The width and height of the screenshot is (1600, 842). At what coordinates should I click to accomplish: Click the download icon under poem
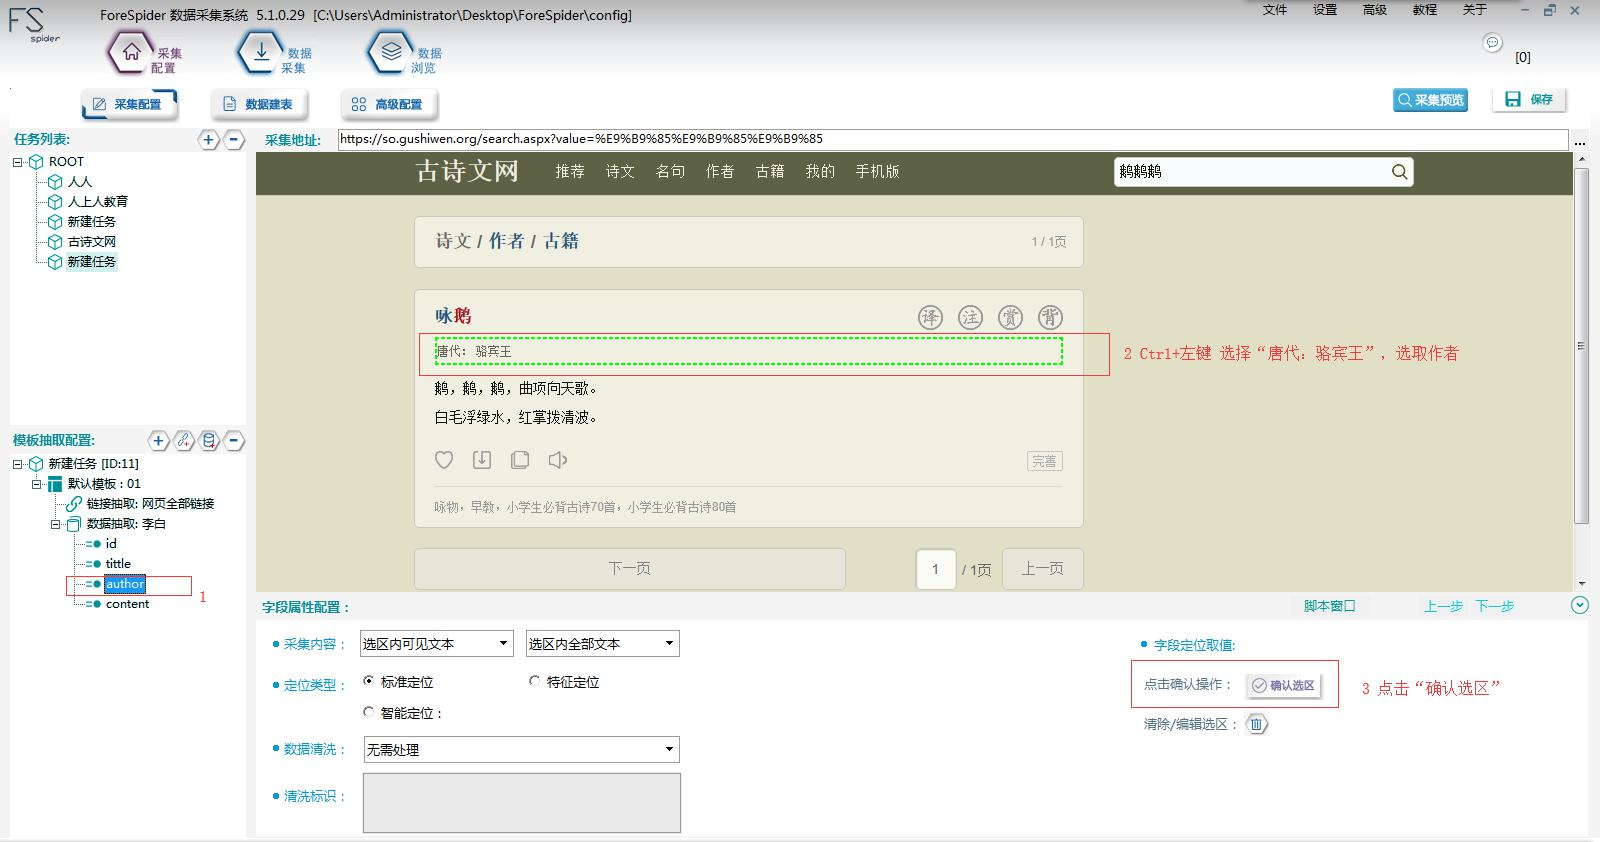click(x=482, y=460)
